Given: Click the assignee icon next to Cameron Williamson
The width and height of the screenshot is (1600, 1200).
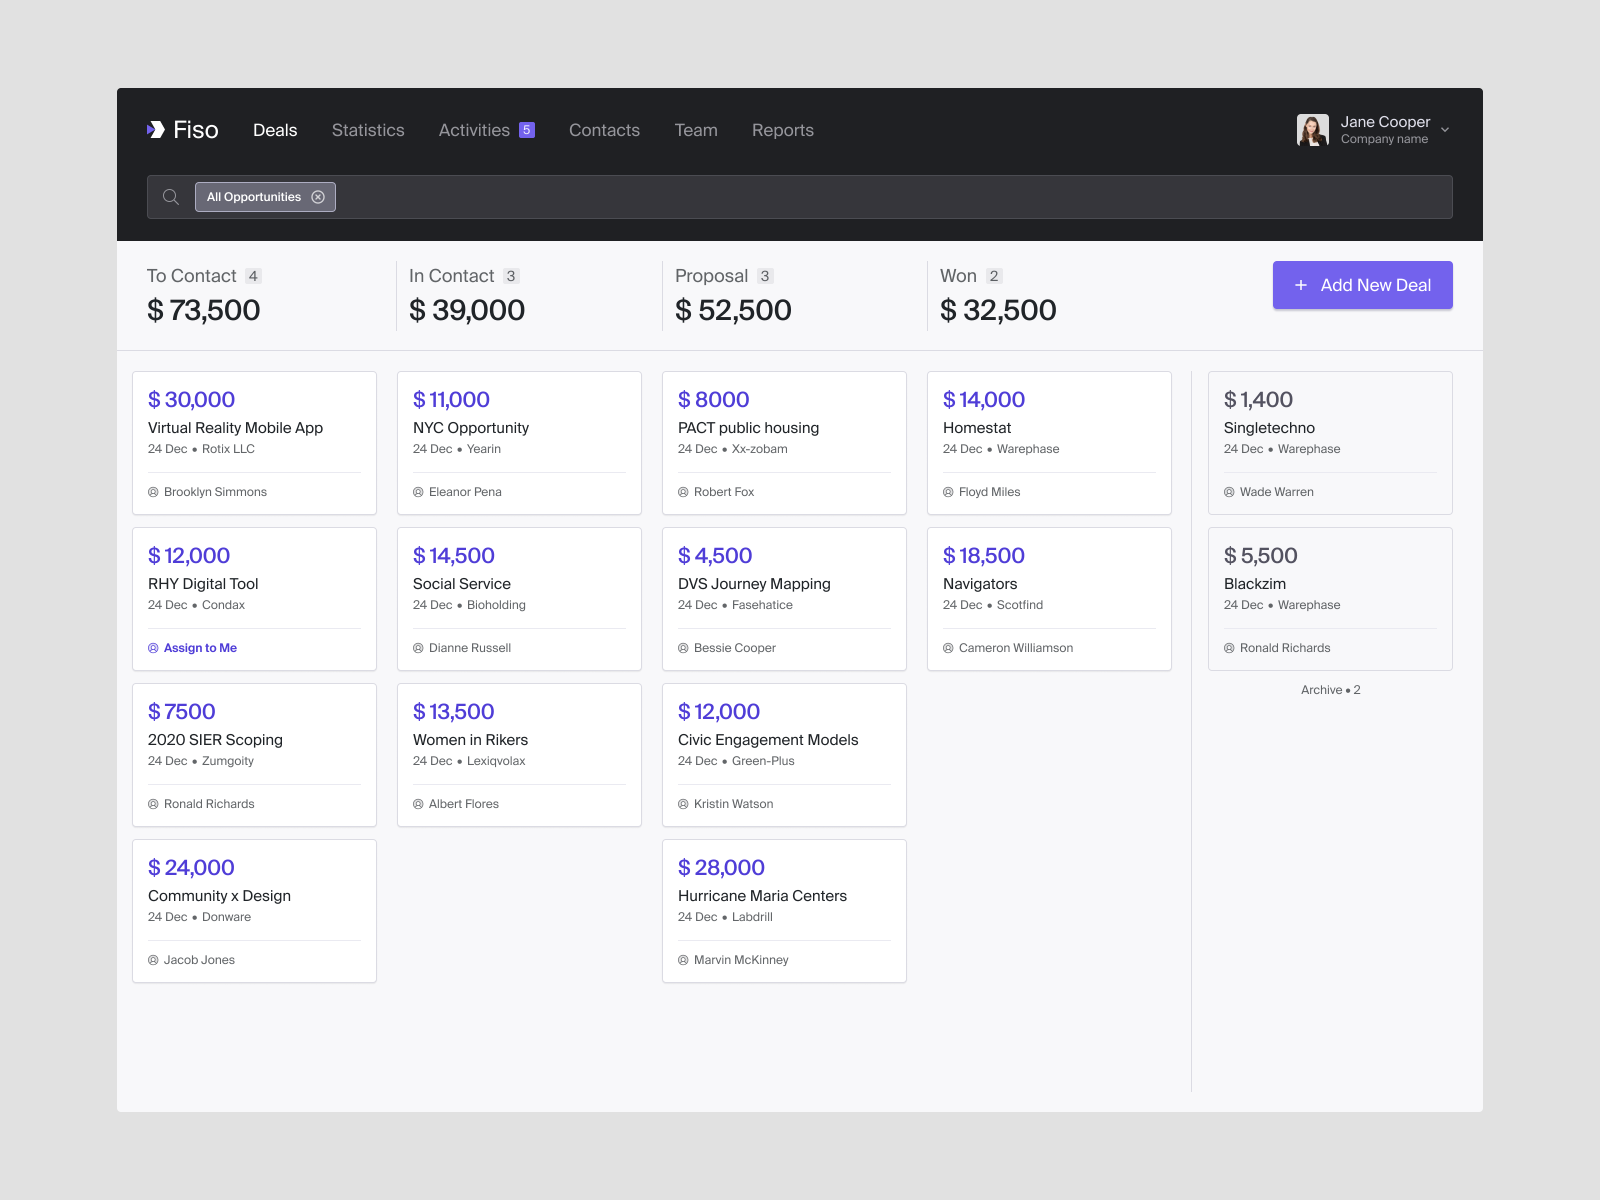Looking at the screenshot, I should (x=947, y=647).
